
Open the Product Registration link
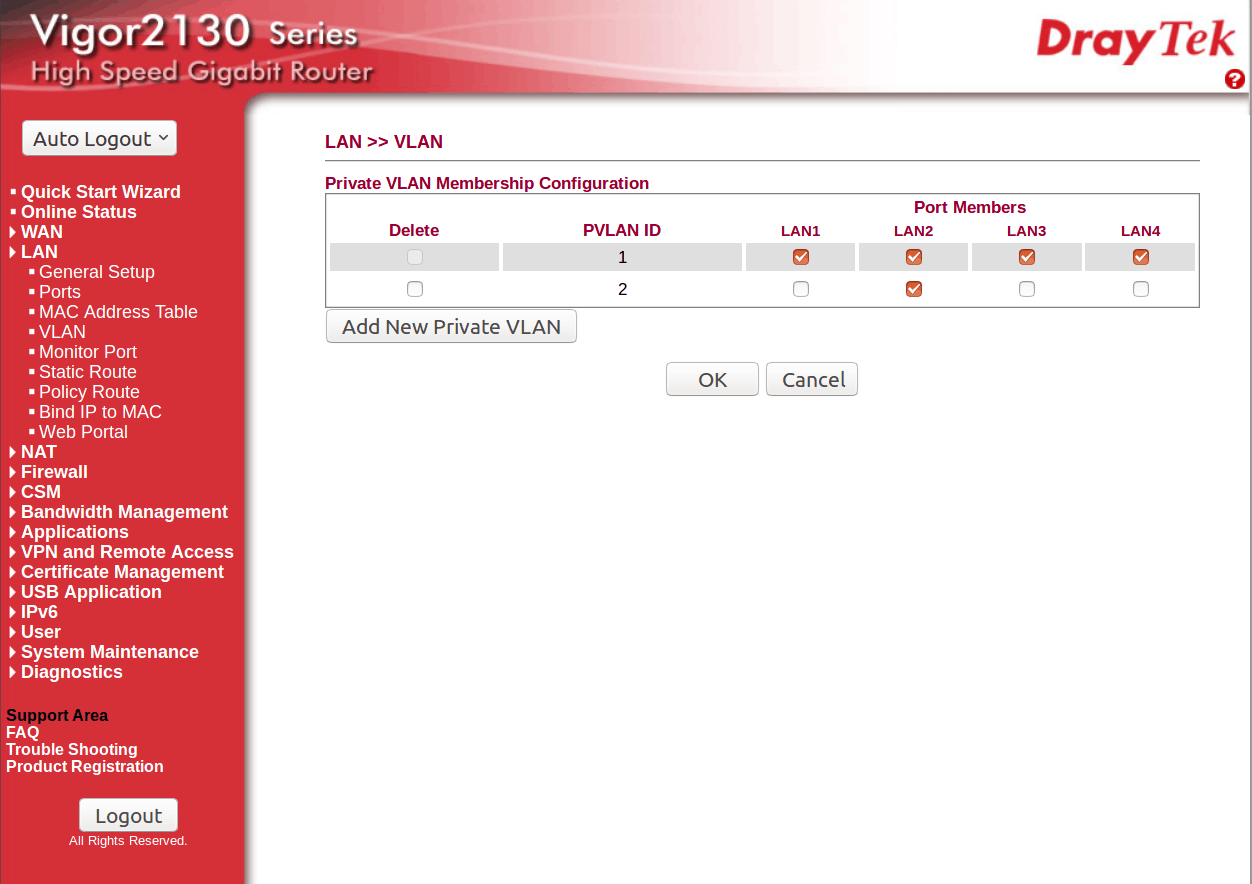coord(85,767)
